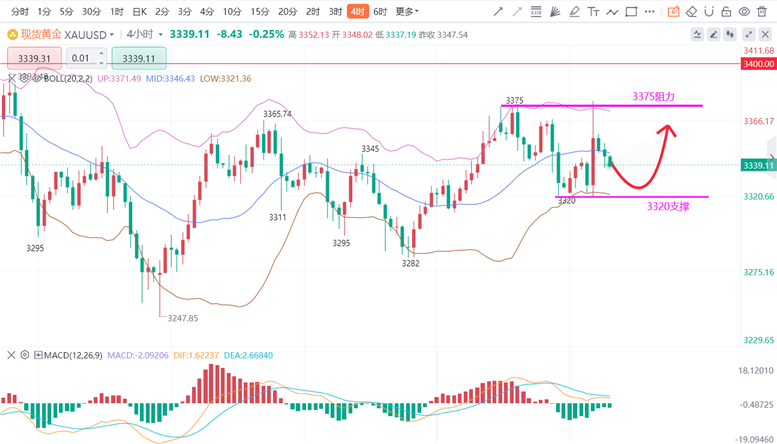This screenshot has width=777, height=444.
Task: Toggle the orange drawing edit mode icon
Action: 673,12
